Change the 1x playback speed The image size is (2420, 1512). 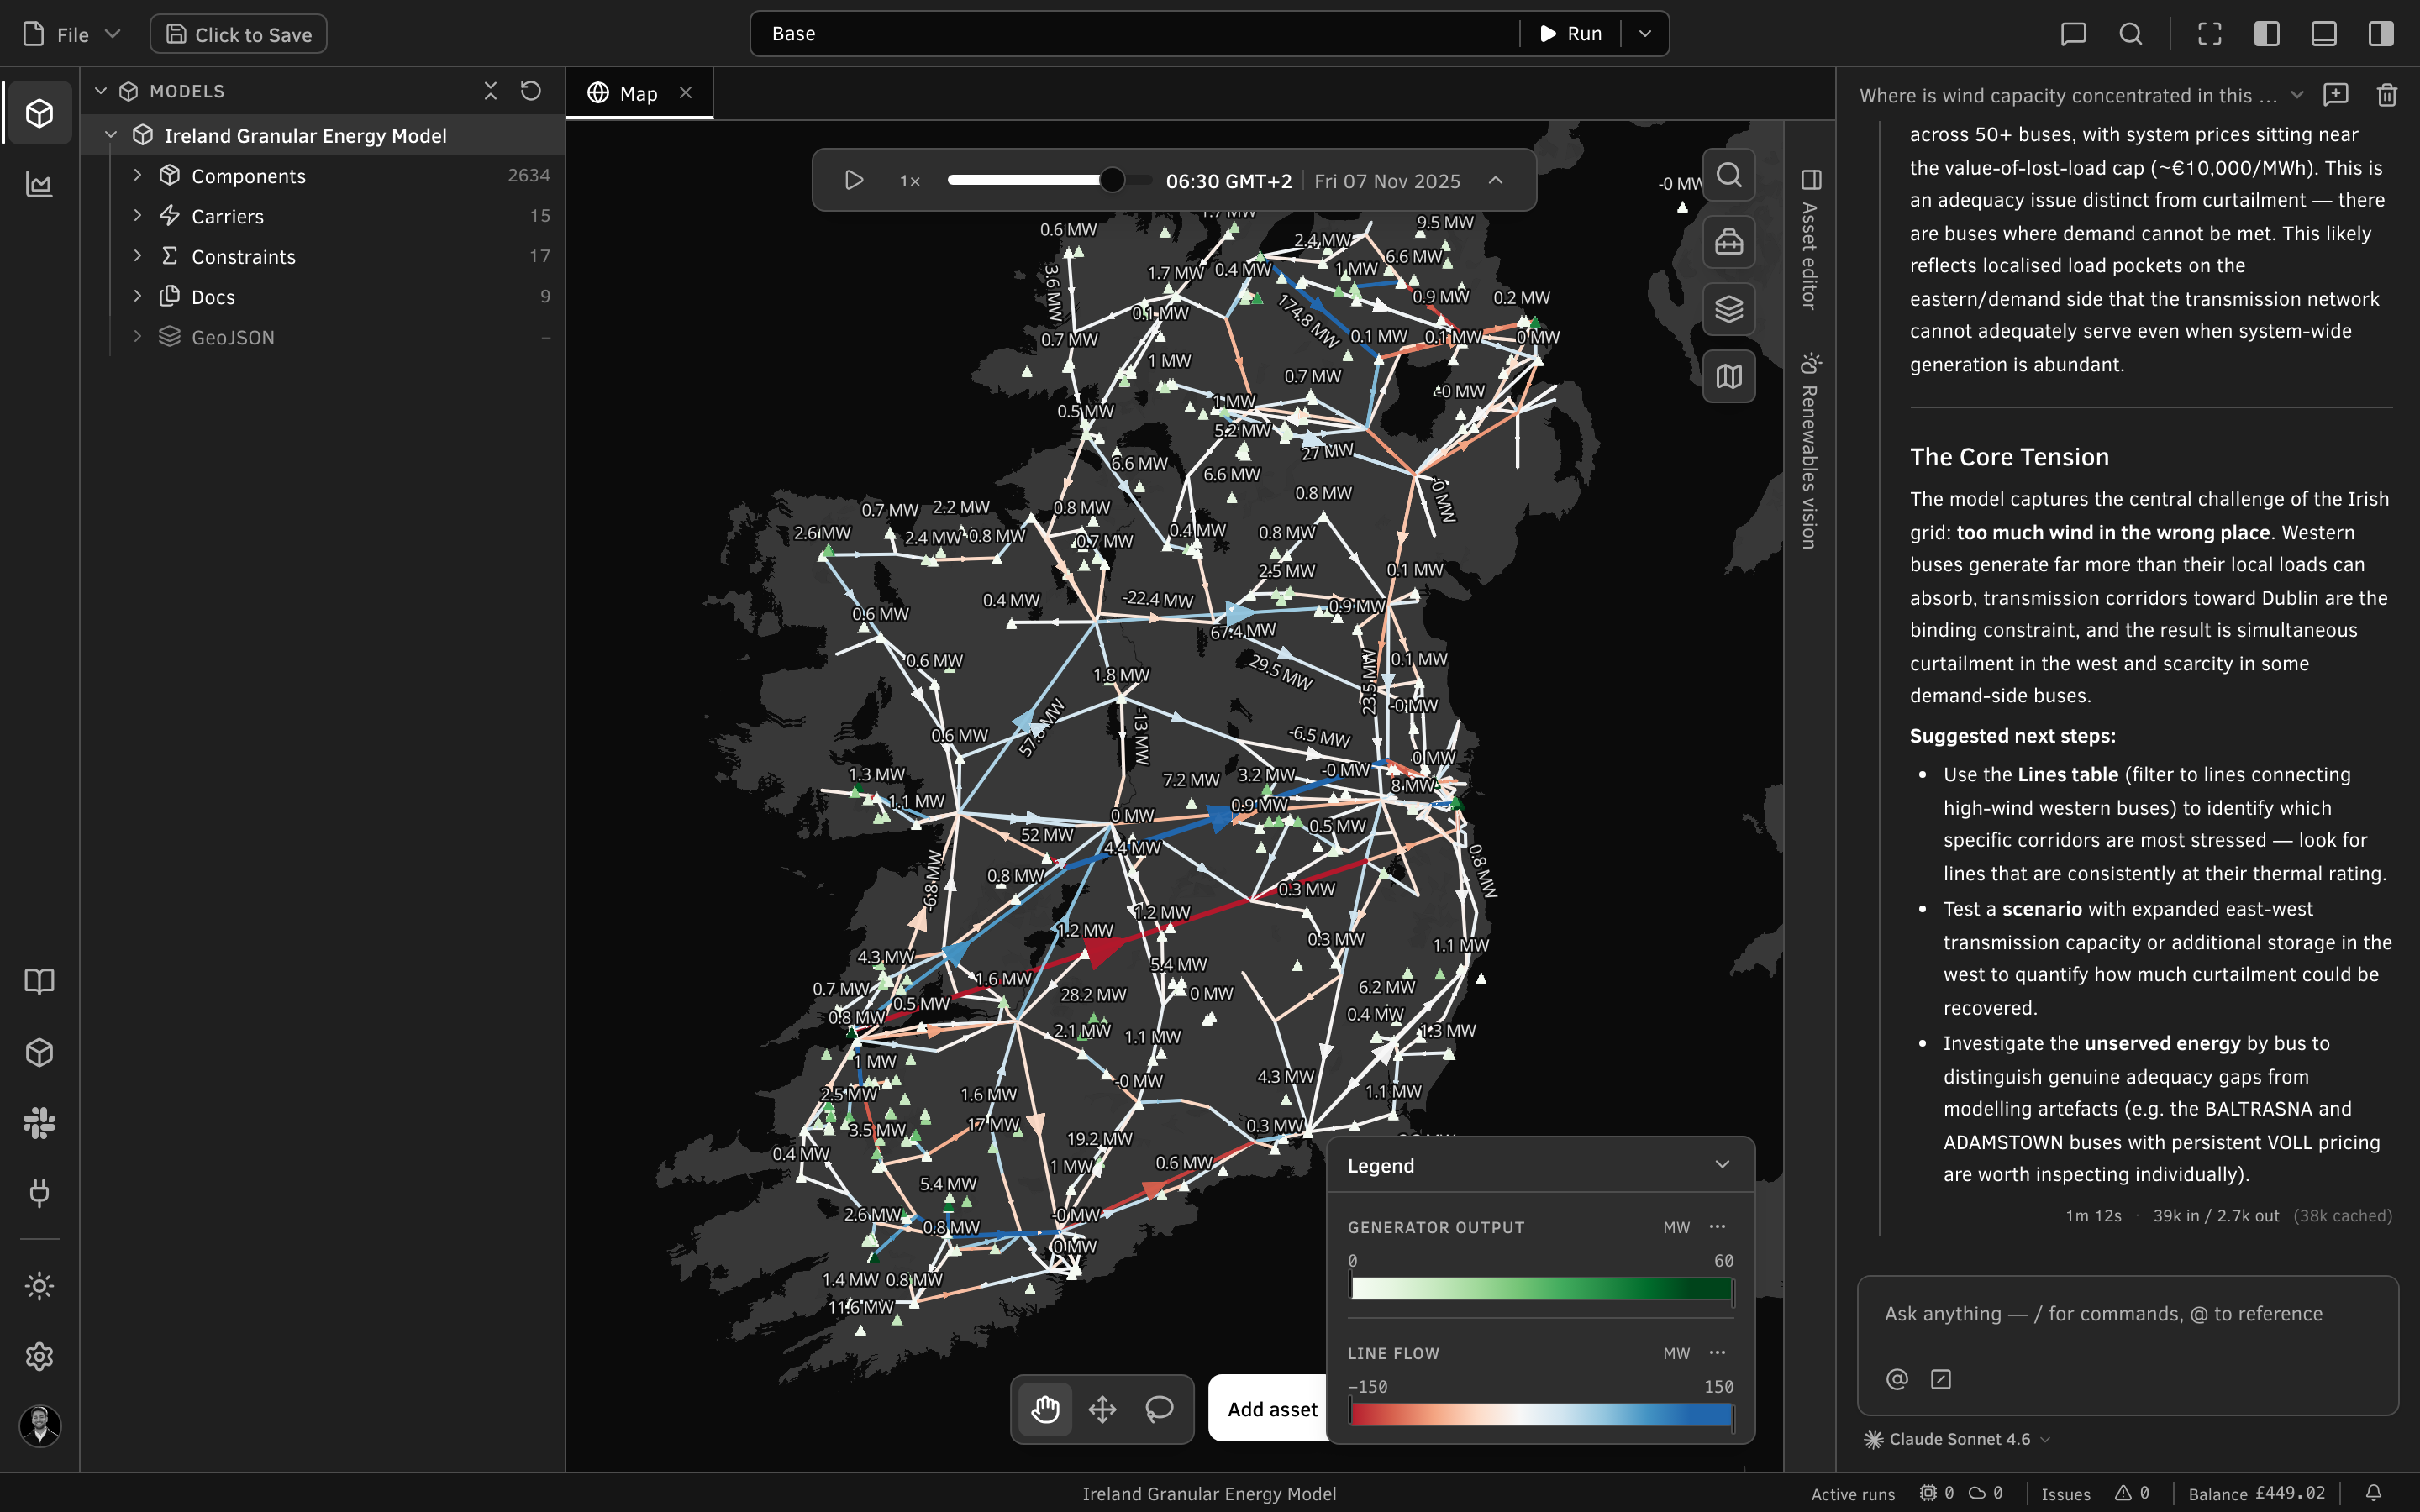(x=909, y=181)
